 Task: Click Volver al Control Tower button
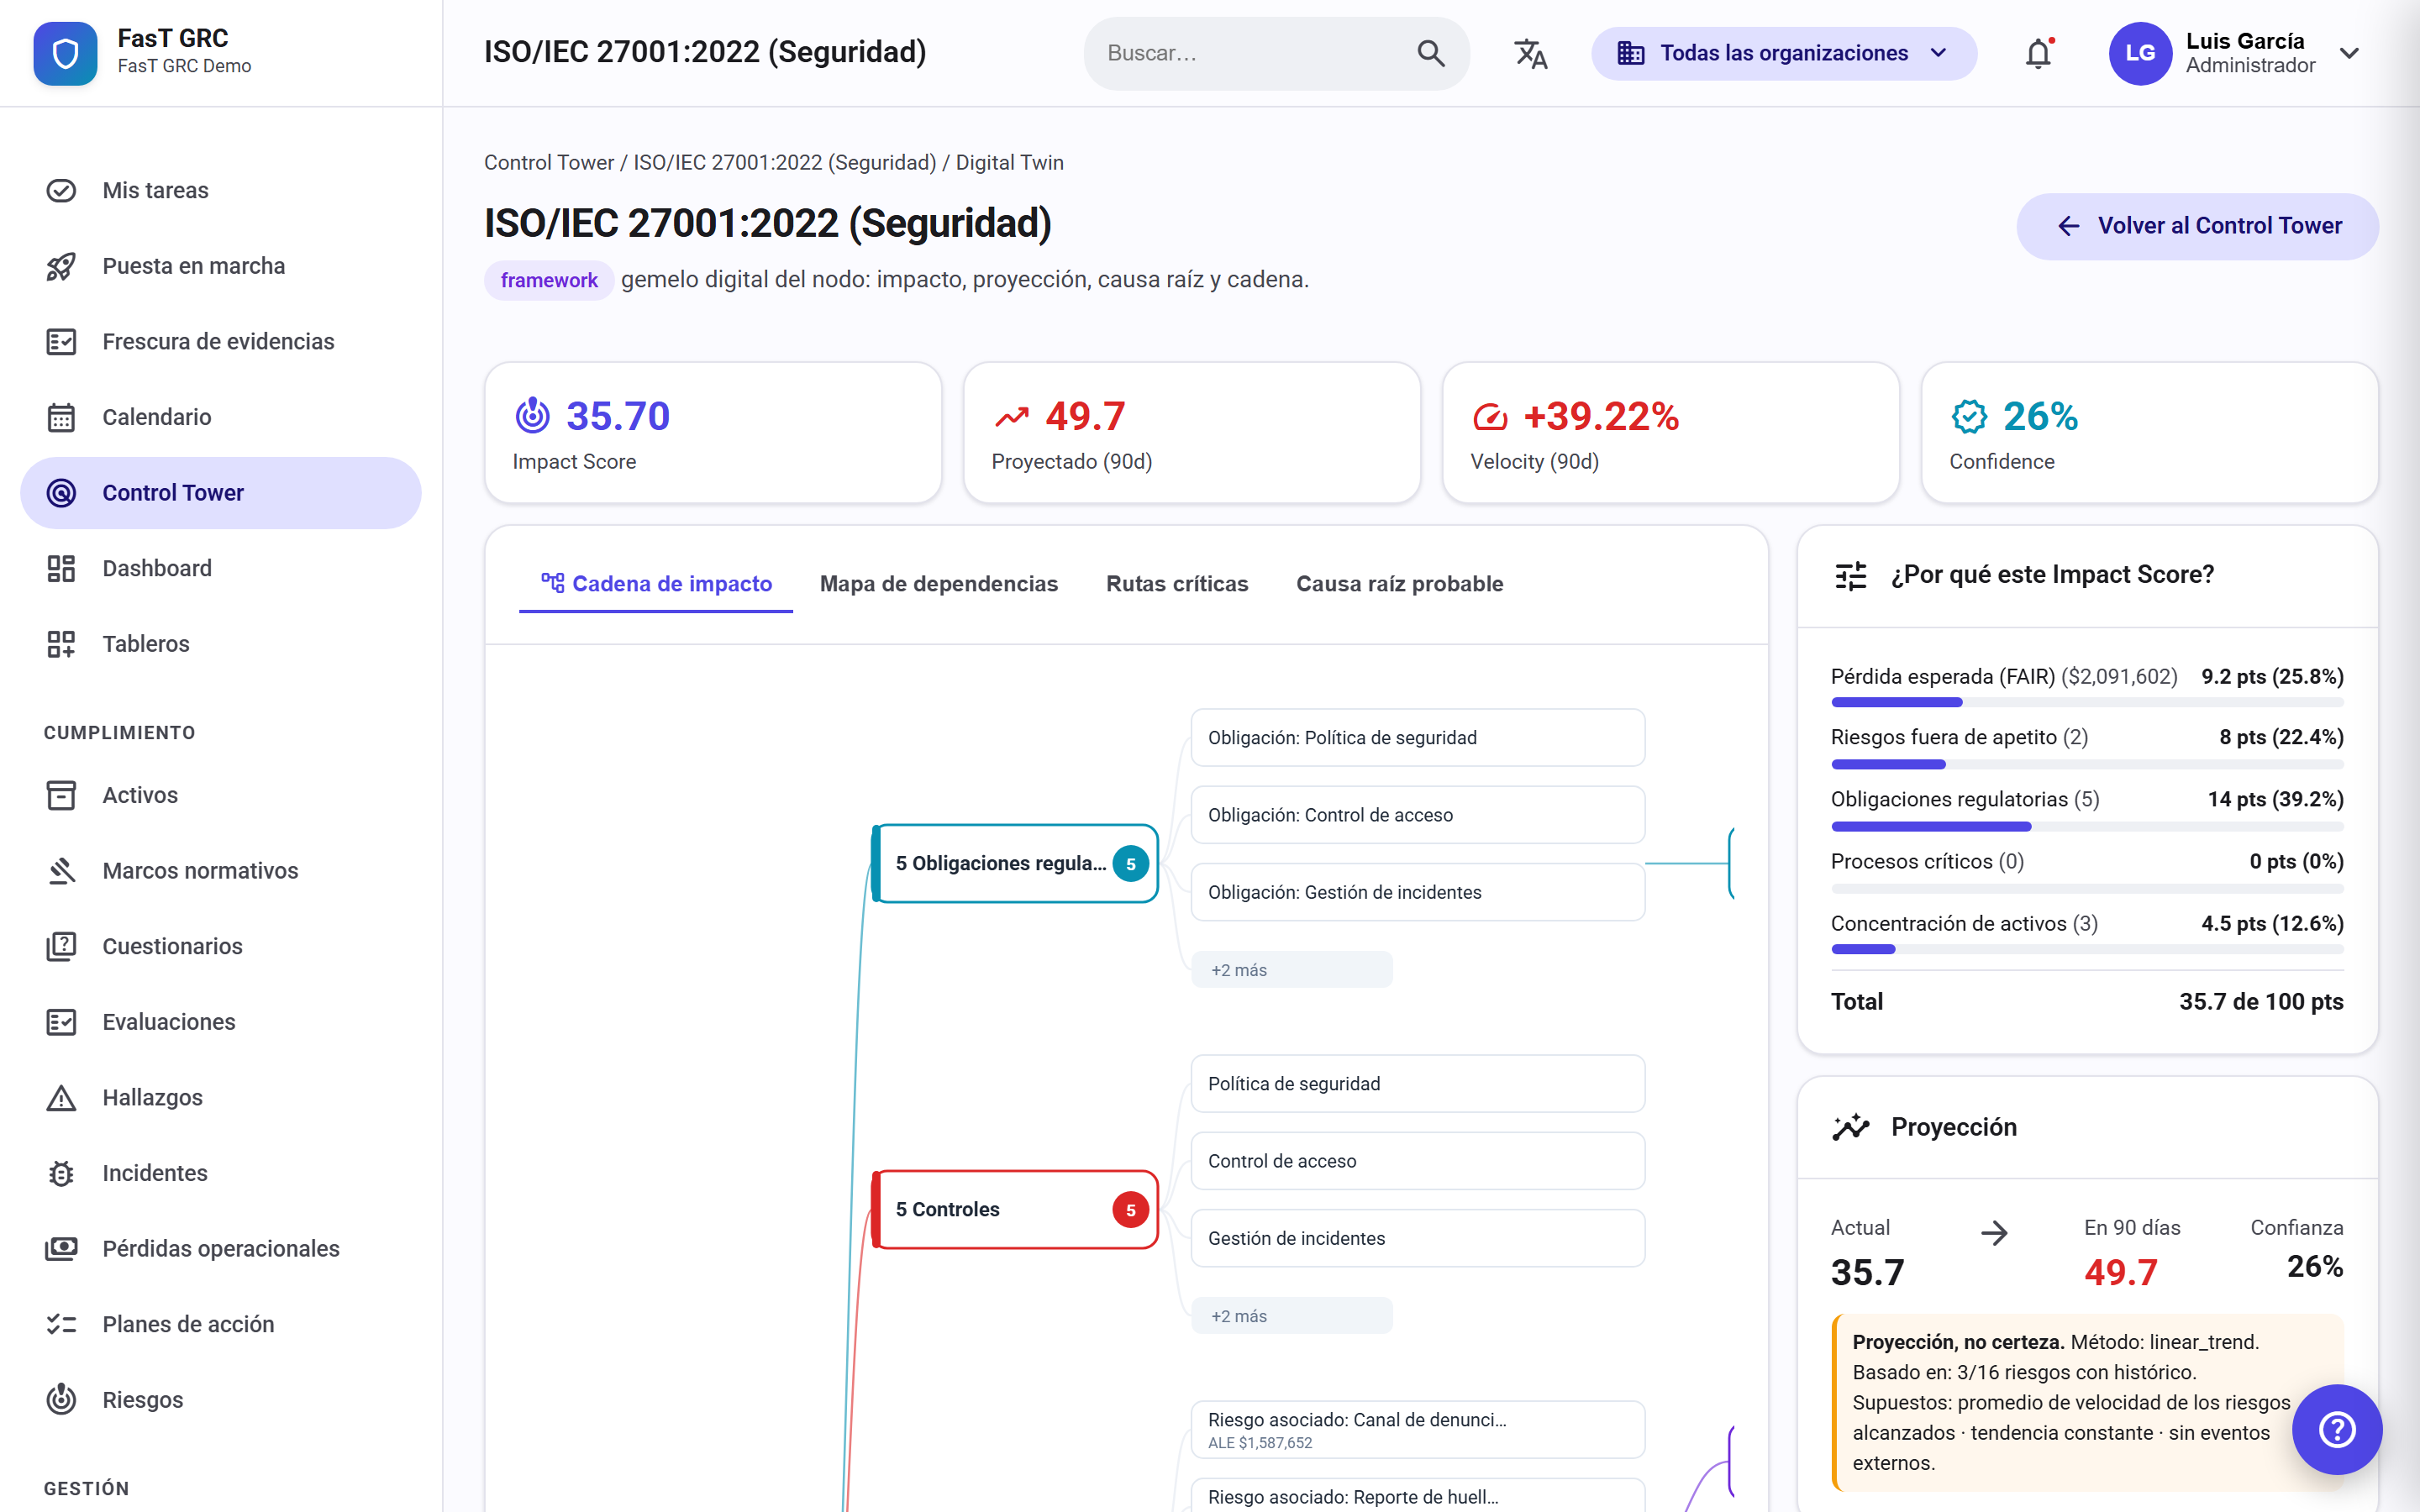click(2197, 226)
